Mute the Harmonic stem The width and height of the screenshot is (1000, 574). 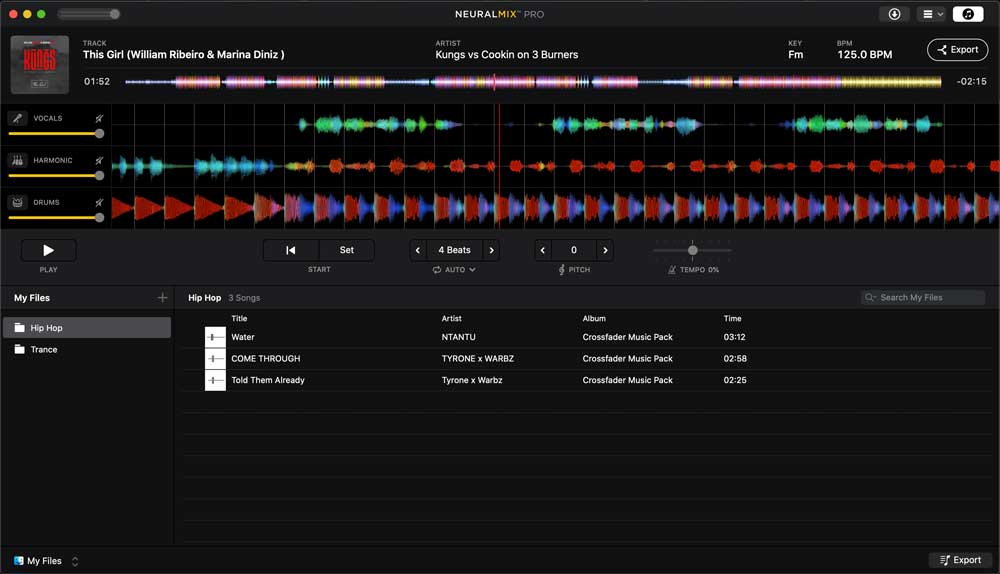pos(99,160)
